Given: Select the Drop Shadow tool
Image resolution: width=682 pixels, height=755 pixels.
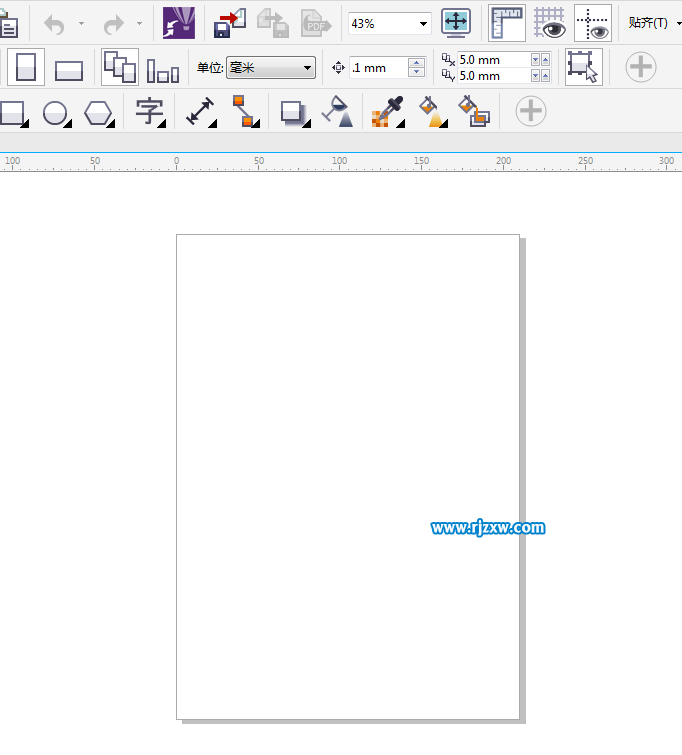Looking at the screenshot, I should 293,112.
